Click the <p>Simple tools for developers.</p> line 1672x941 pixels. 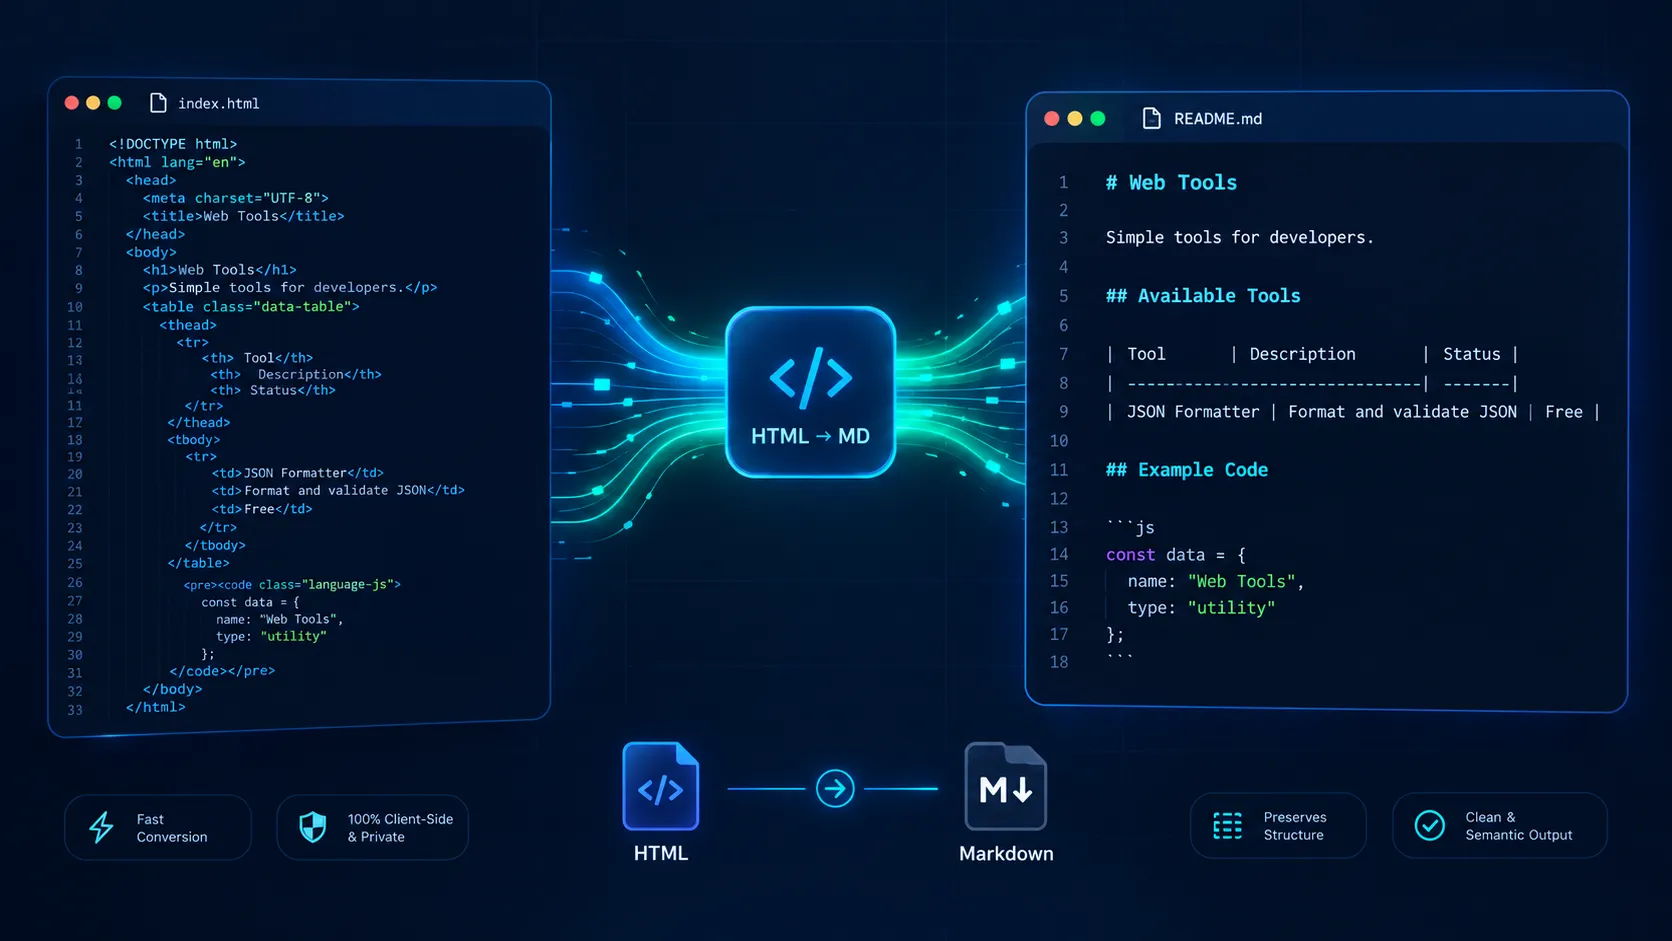tap(290, 287)
